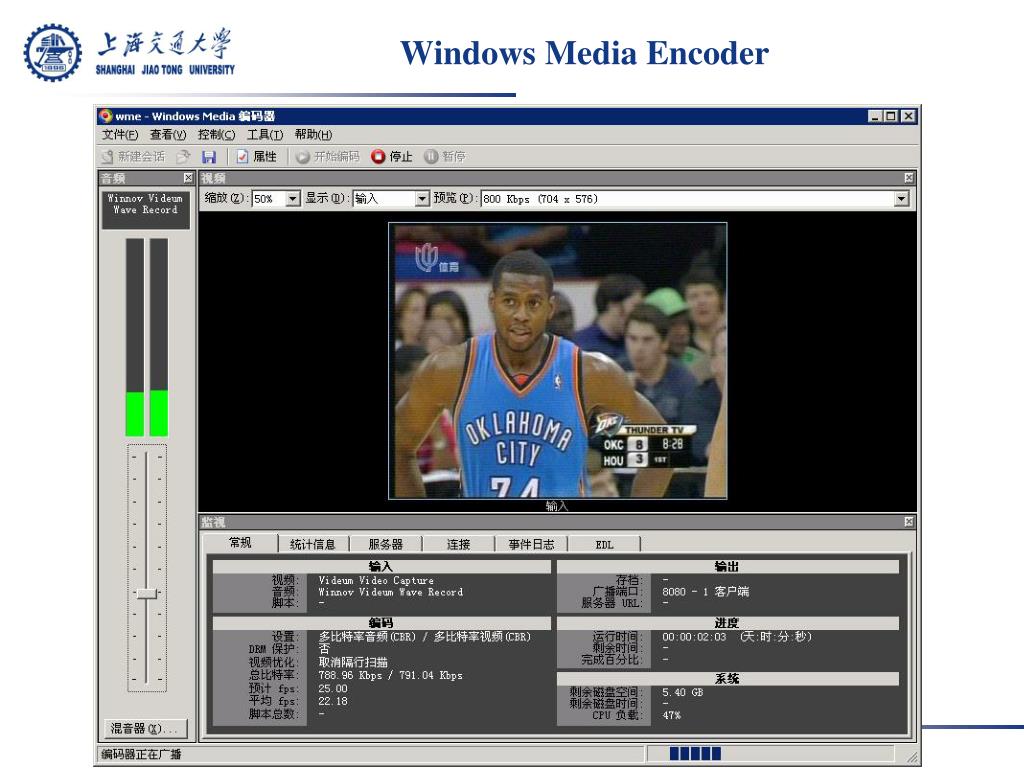Stop encoding with the red 停止 button
Screen dimensions: 1024x768
point(392,157)
